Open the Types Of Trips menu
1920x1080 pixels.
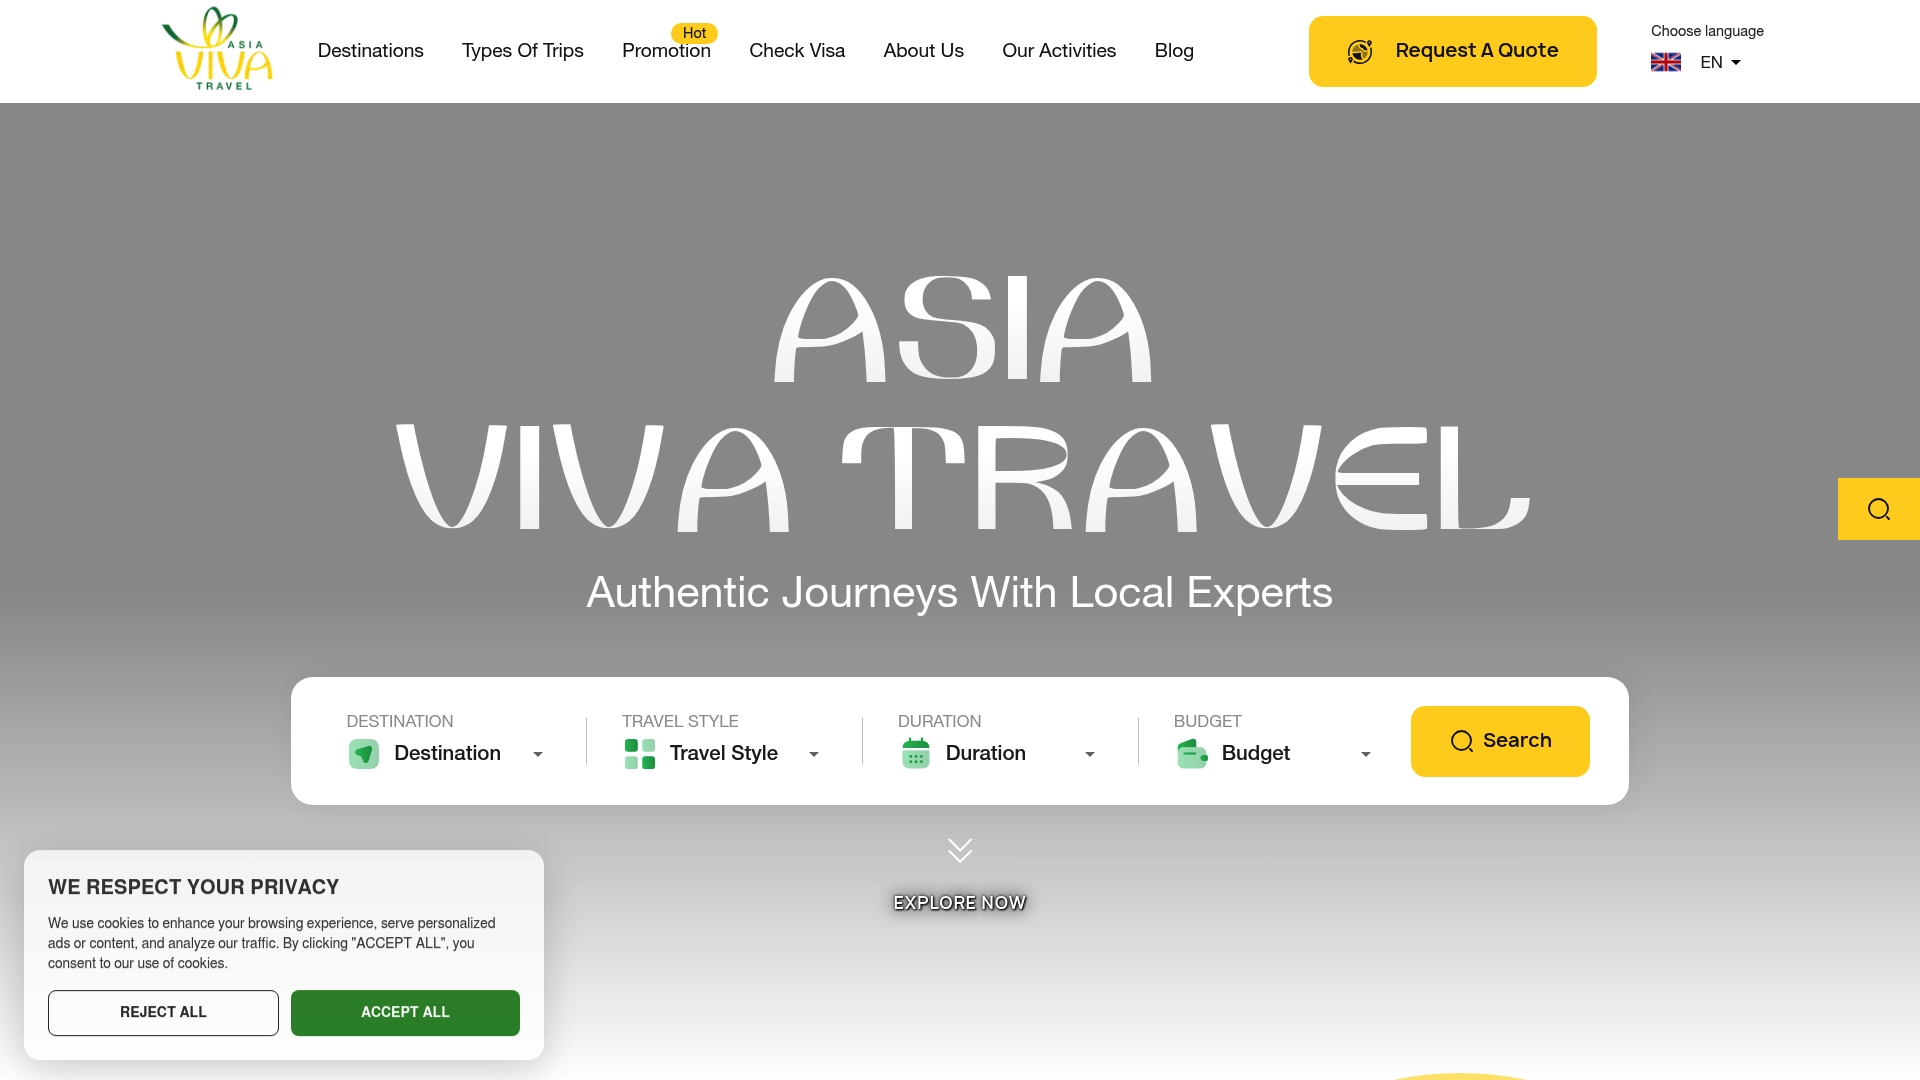pyautogui.click(x=523, y=50)
